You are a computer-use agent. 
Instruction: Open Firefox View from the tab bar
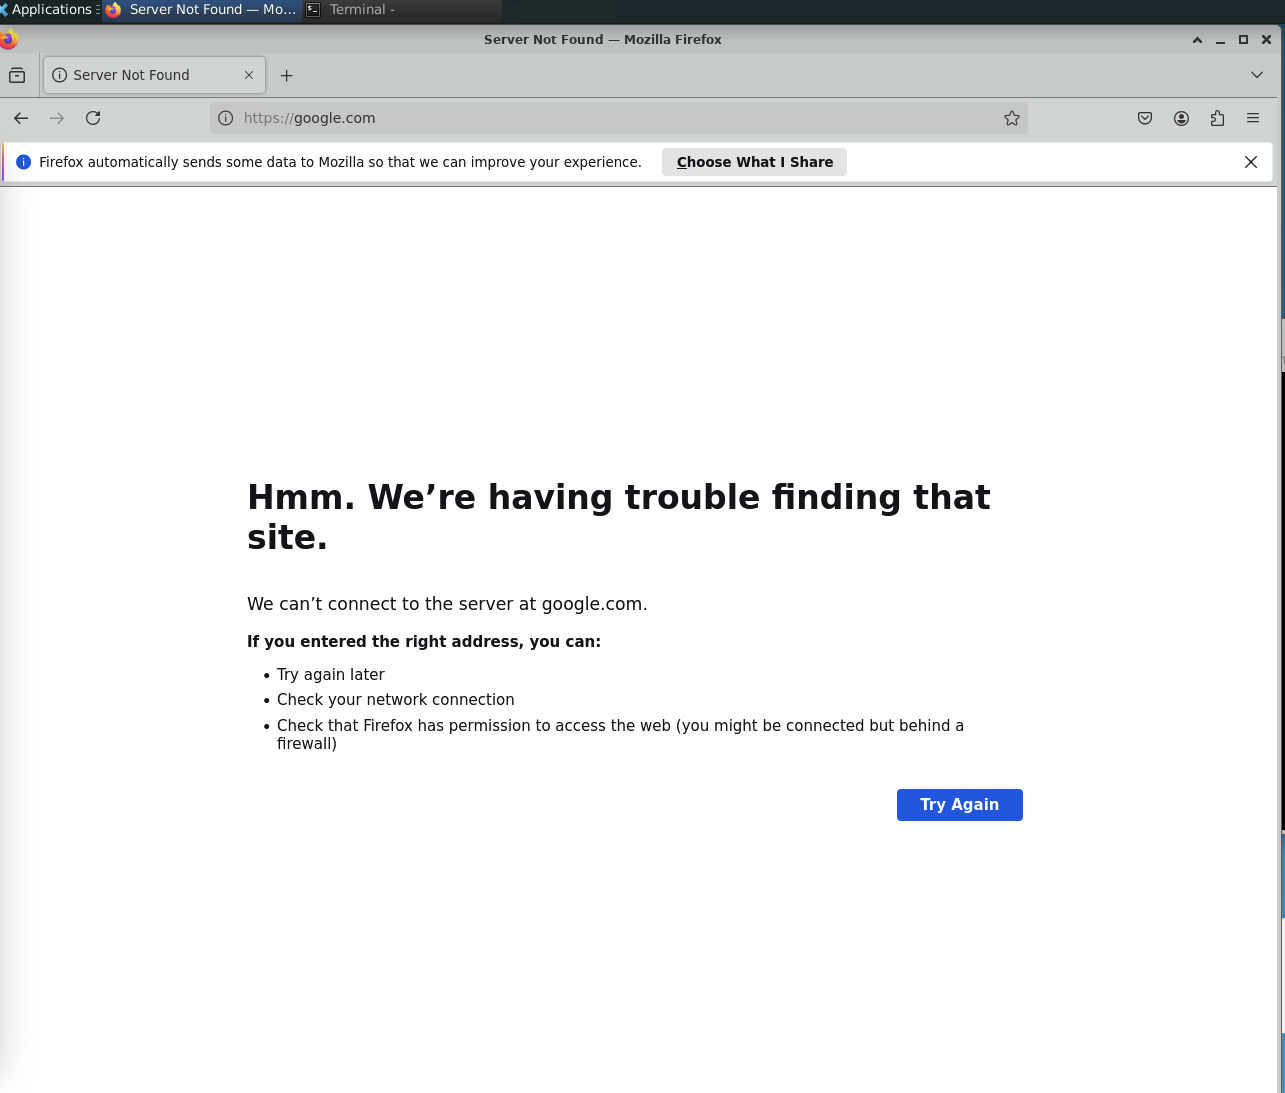tap(17, 75)
